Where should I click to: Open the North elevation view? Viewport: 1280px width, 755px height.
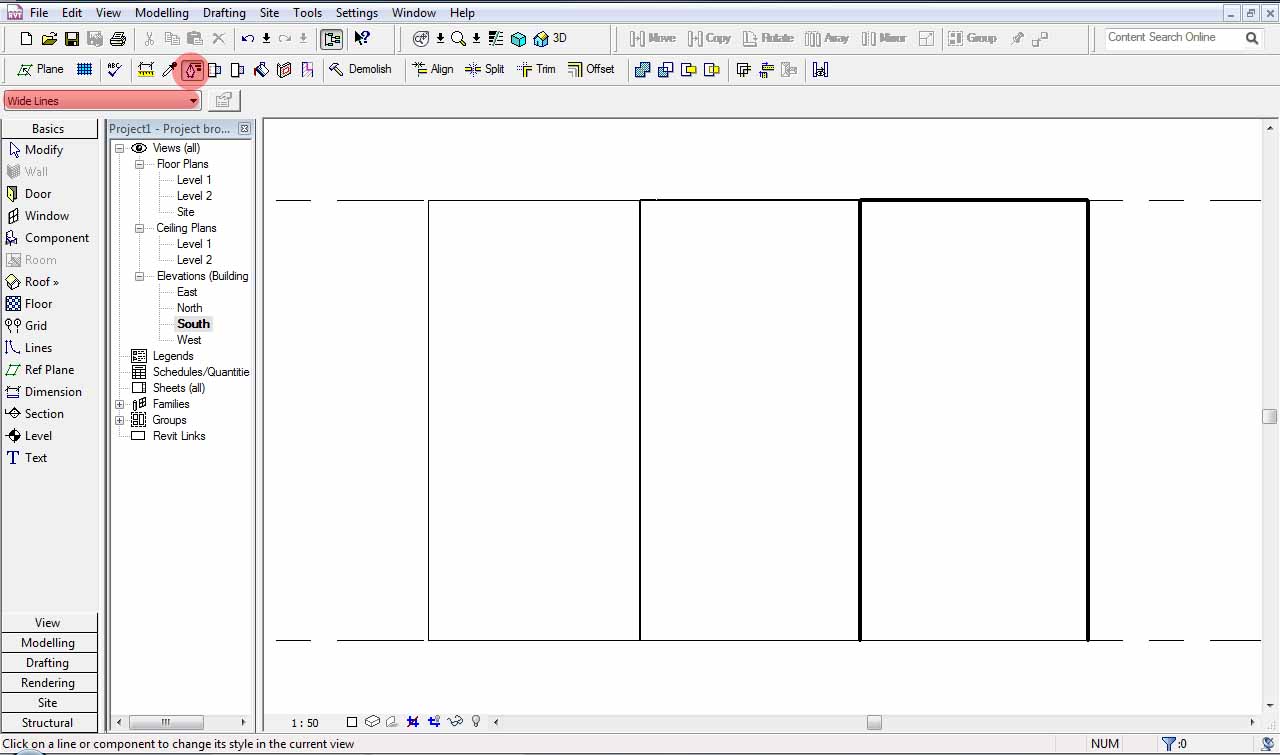189,308
